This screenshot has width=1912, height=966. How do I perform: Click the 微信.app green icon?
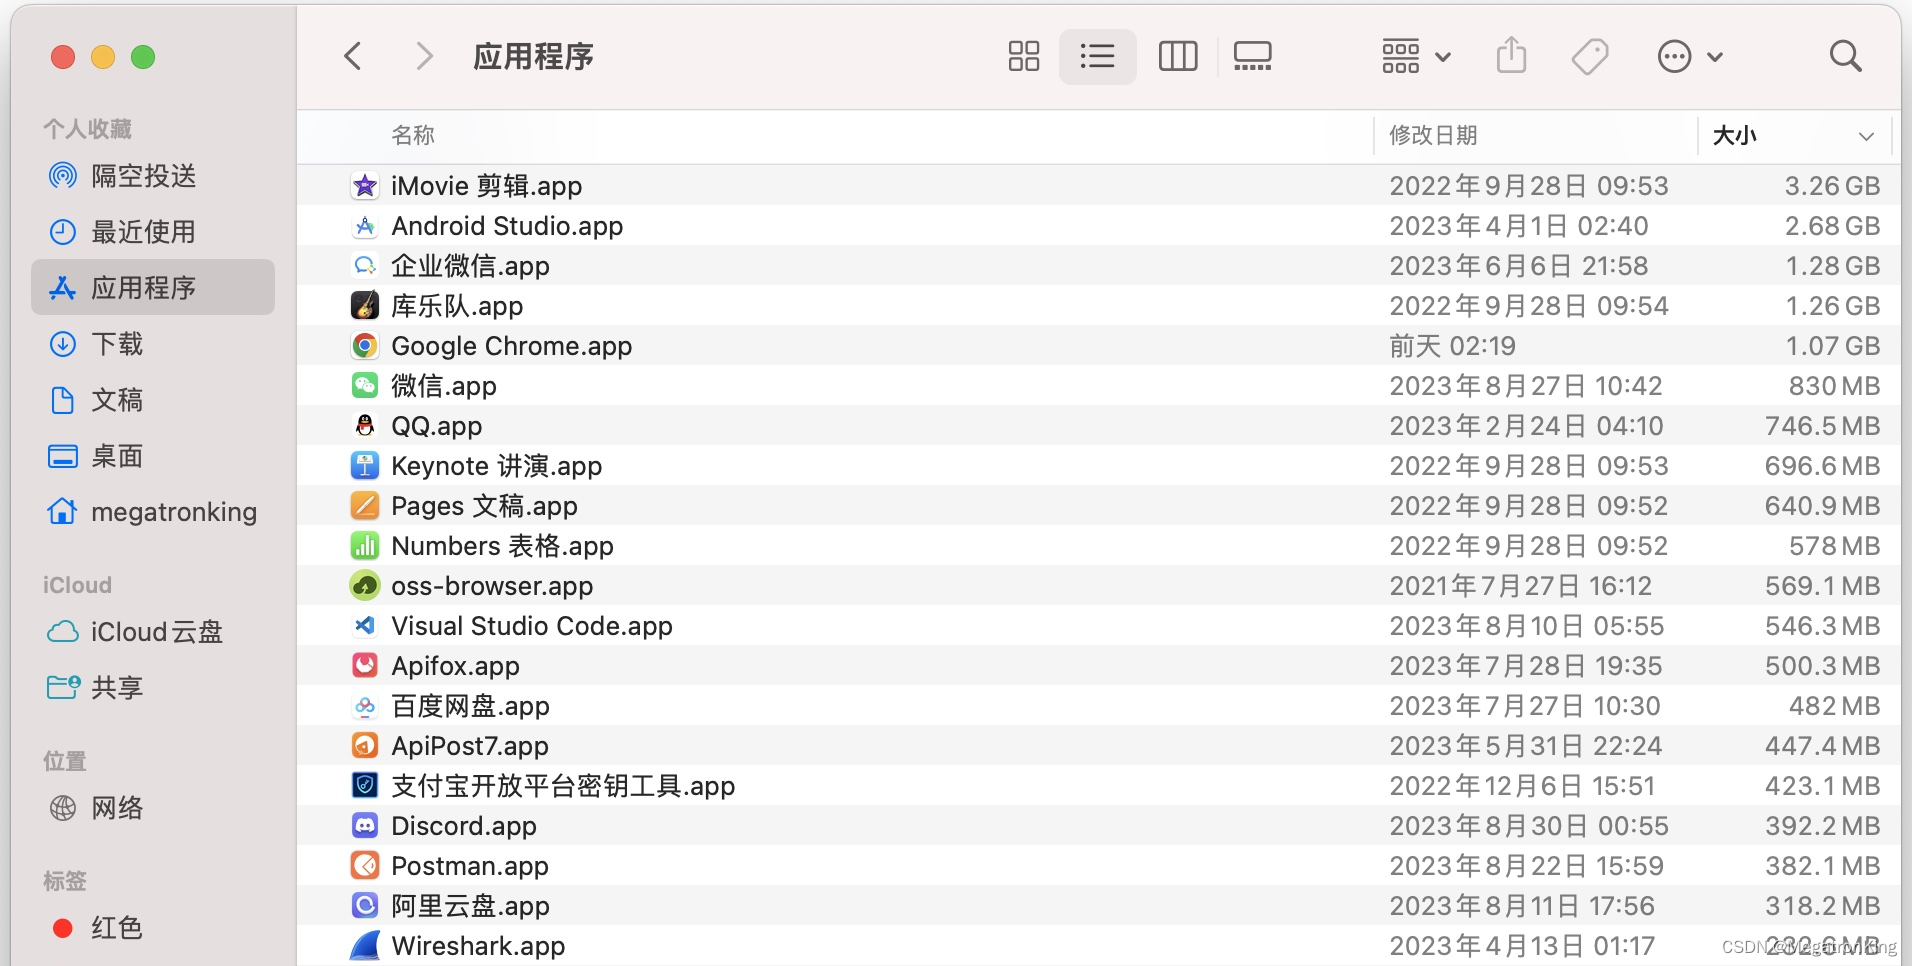click(365, 386)
